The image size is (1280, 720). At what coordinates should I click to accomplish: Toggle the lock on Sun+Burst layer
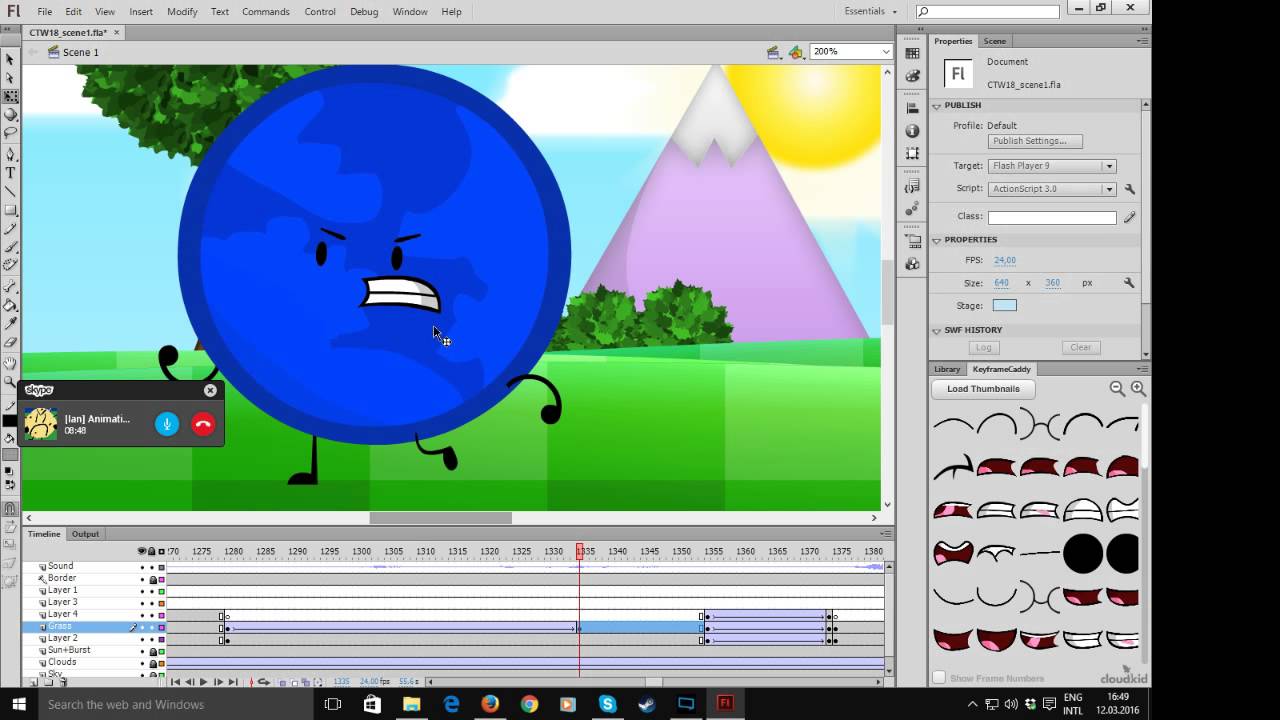pos(152,651)
